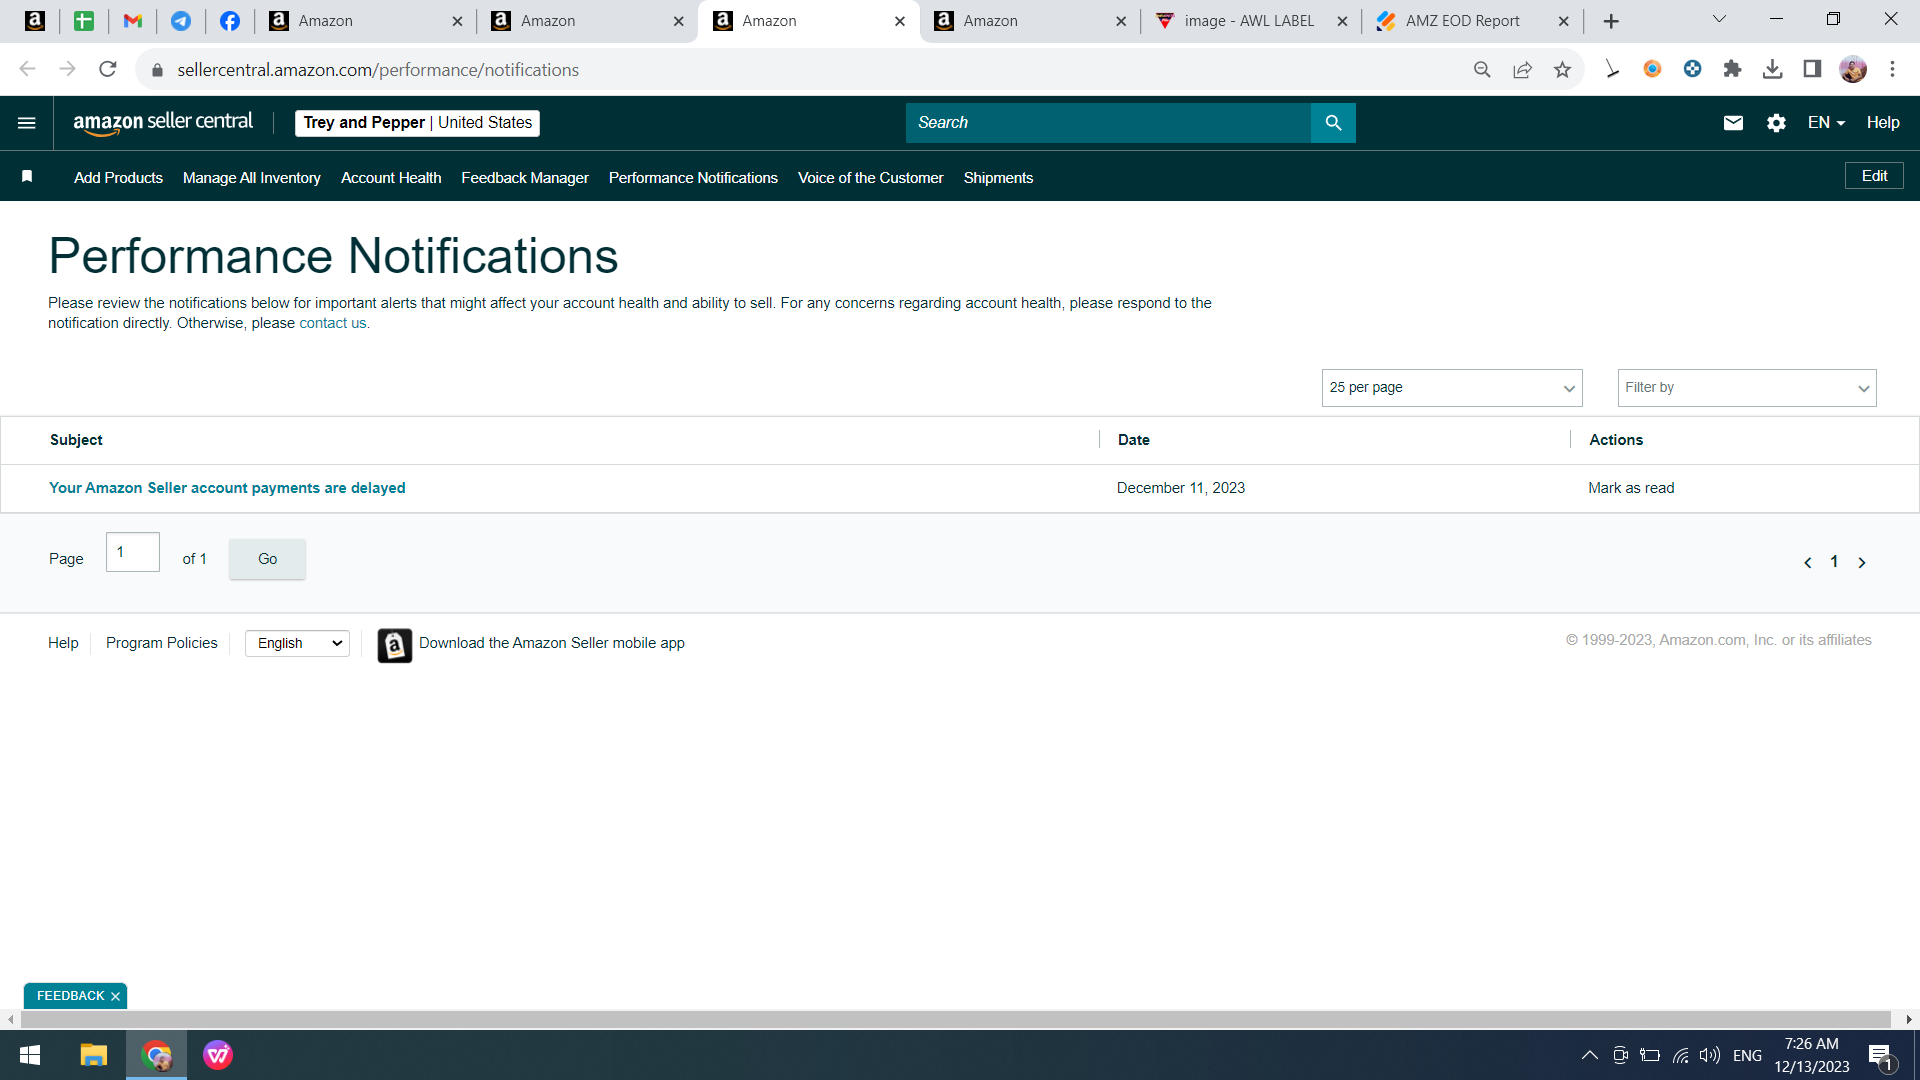Show hidden system tray icons
Viewport: 1920px width, 1080px height.
pos(1589,1056)
